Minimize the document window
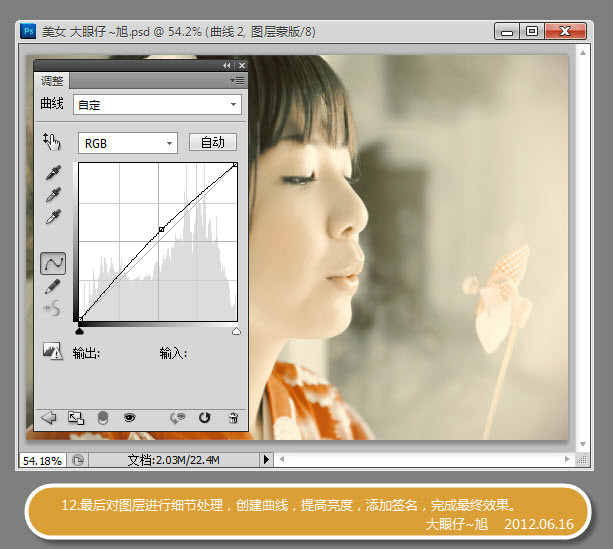Viewport: 613px width, 549px height. 507,31
